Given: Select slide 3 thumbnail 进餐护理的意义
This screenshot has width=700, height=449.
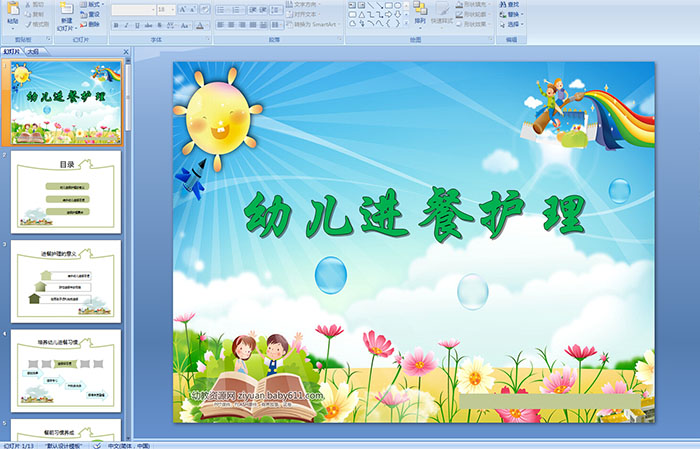Looking at the screenshot, I should click(66, 282).
